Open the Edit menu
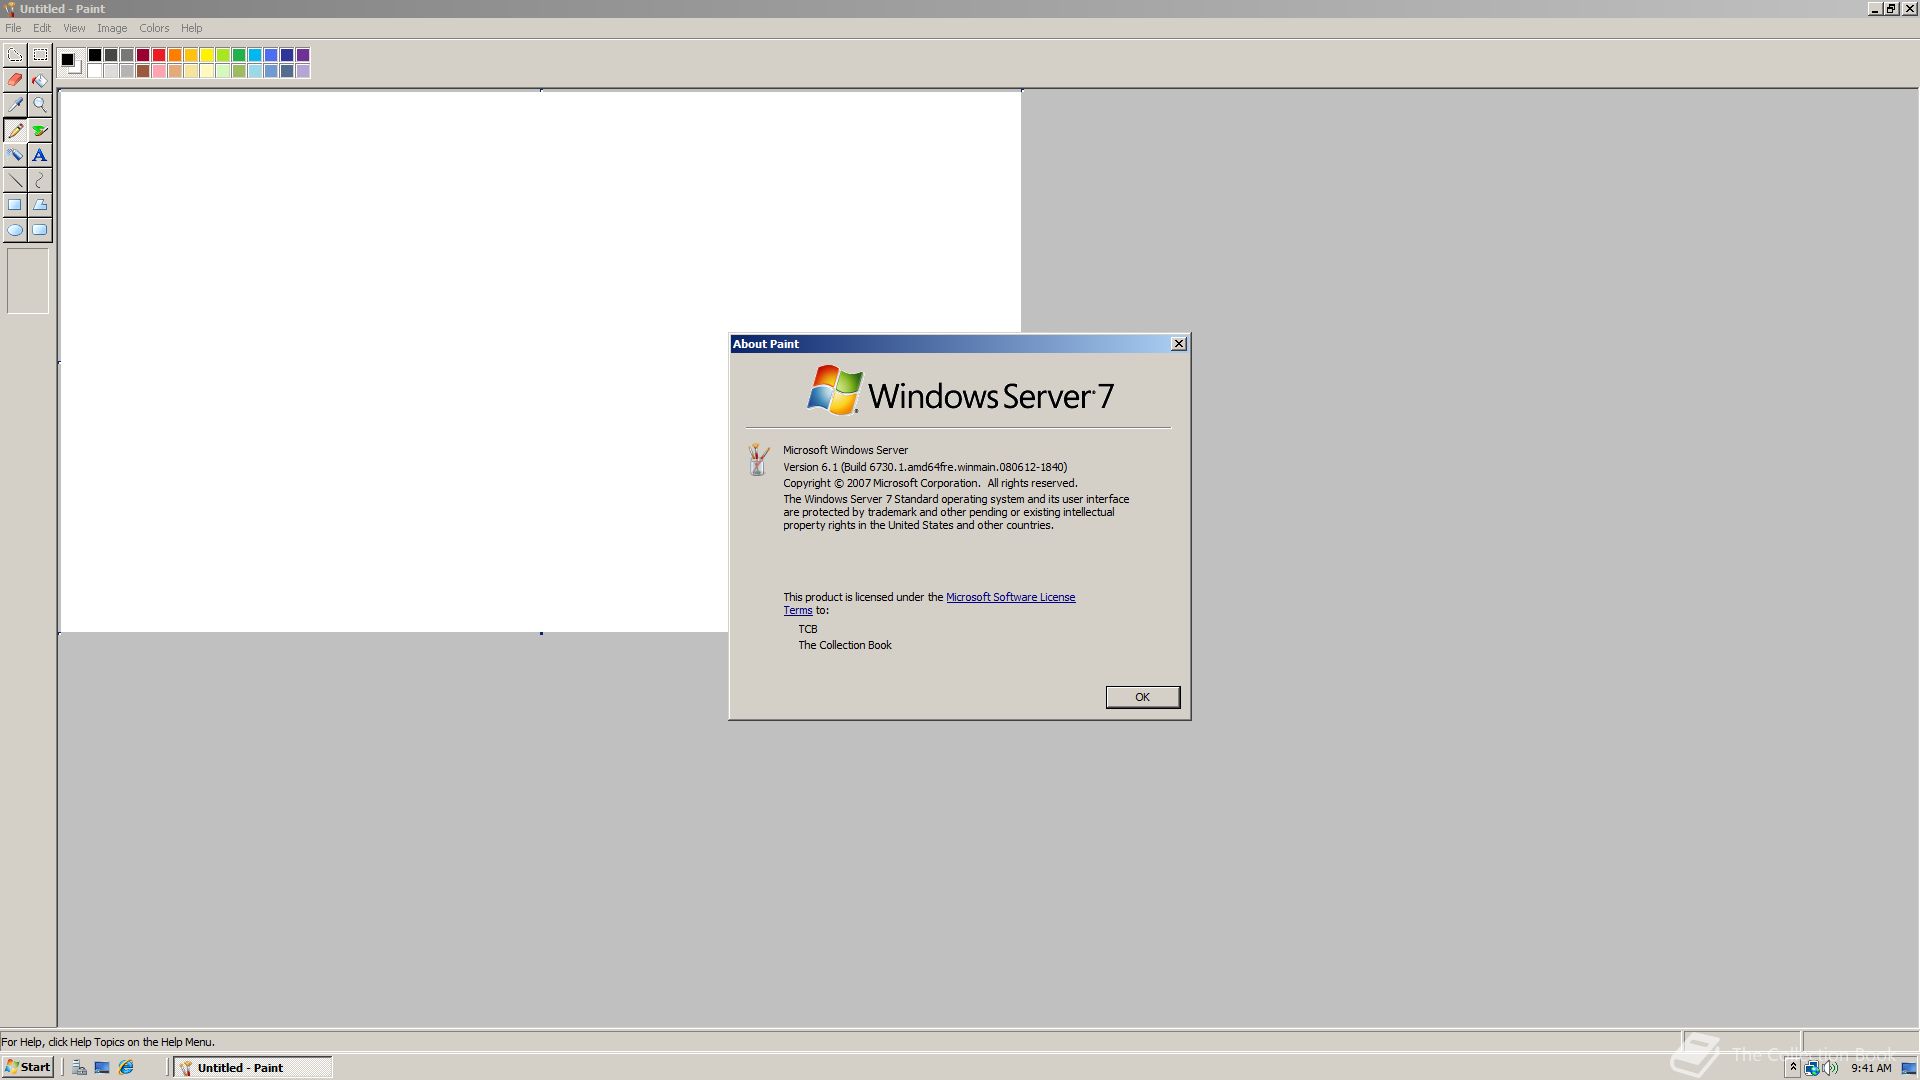This screenshot has width=1920, height=1080. 42,28
